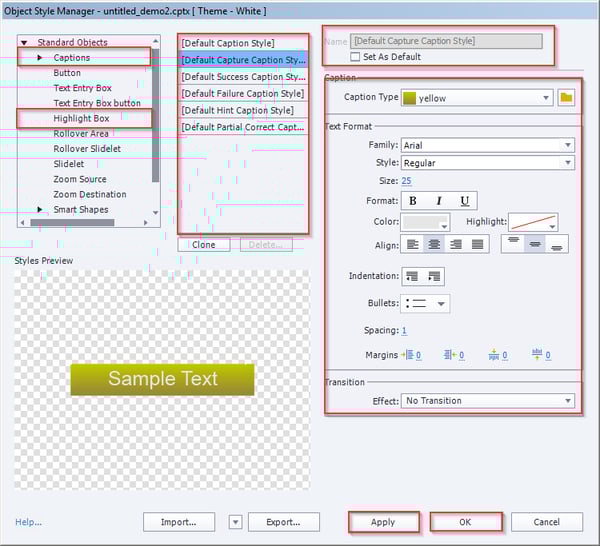This screenshot has width=600, height=546.
Task: Open the Caption Type dropdown
Action: pyautogui.click(x=477, y=98)
